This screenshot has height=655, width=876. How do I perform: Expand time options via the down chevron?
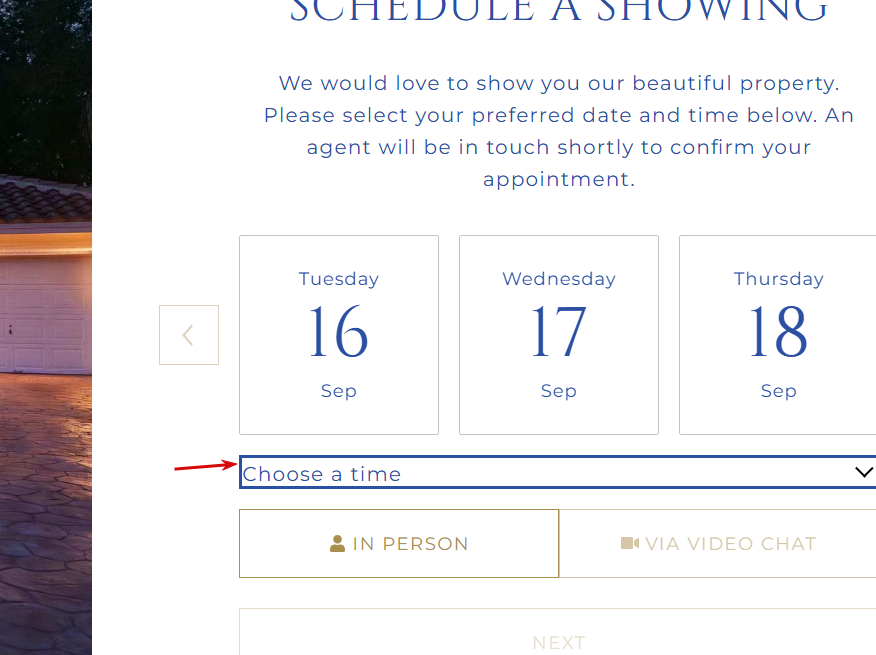point(864,472)
